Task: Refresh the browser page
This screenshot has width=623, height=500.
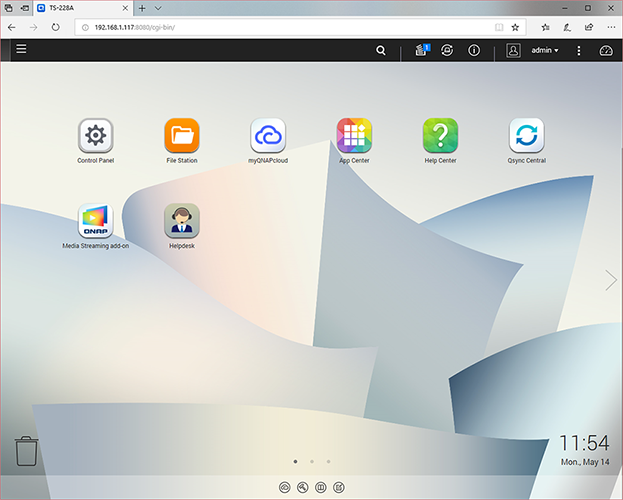Action: (x=56, y=27)
